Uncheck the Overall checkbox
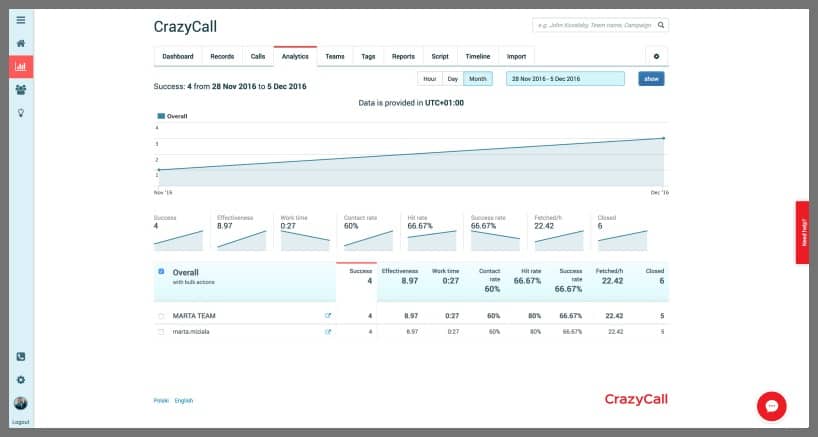Screen dimensions: 818x437 coord(162,271)
